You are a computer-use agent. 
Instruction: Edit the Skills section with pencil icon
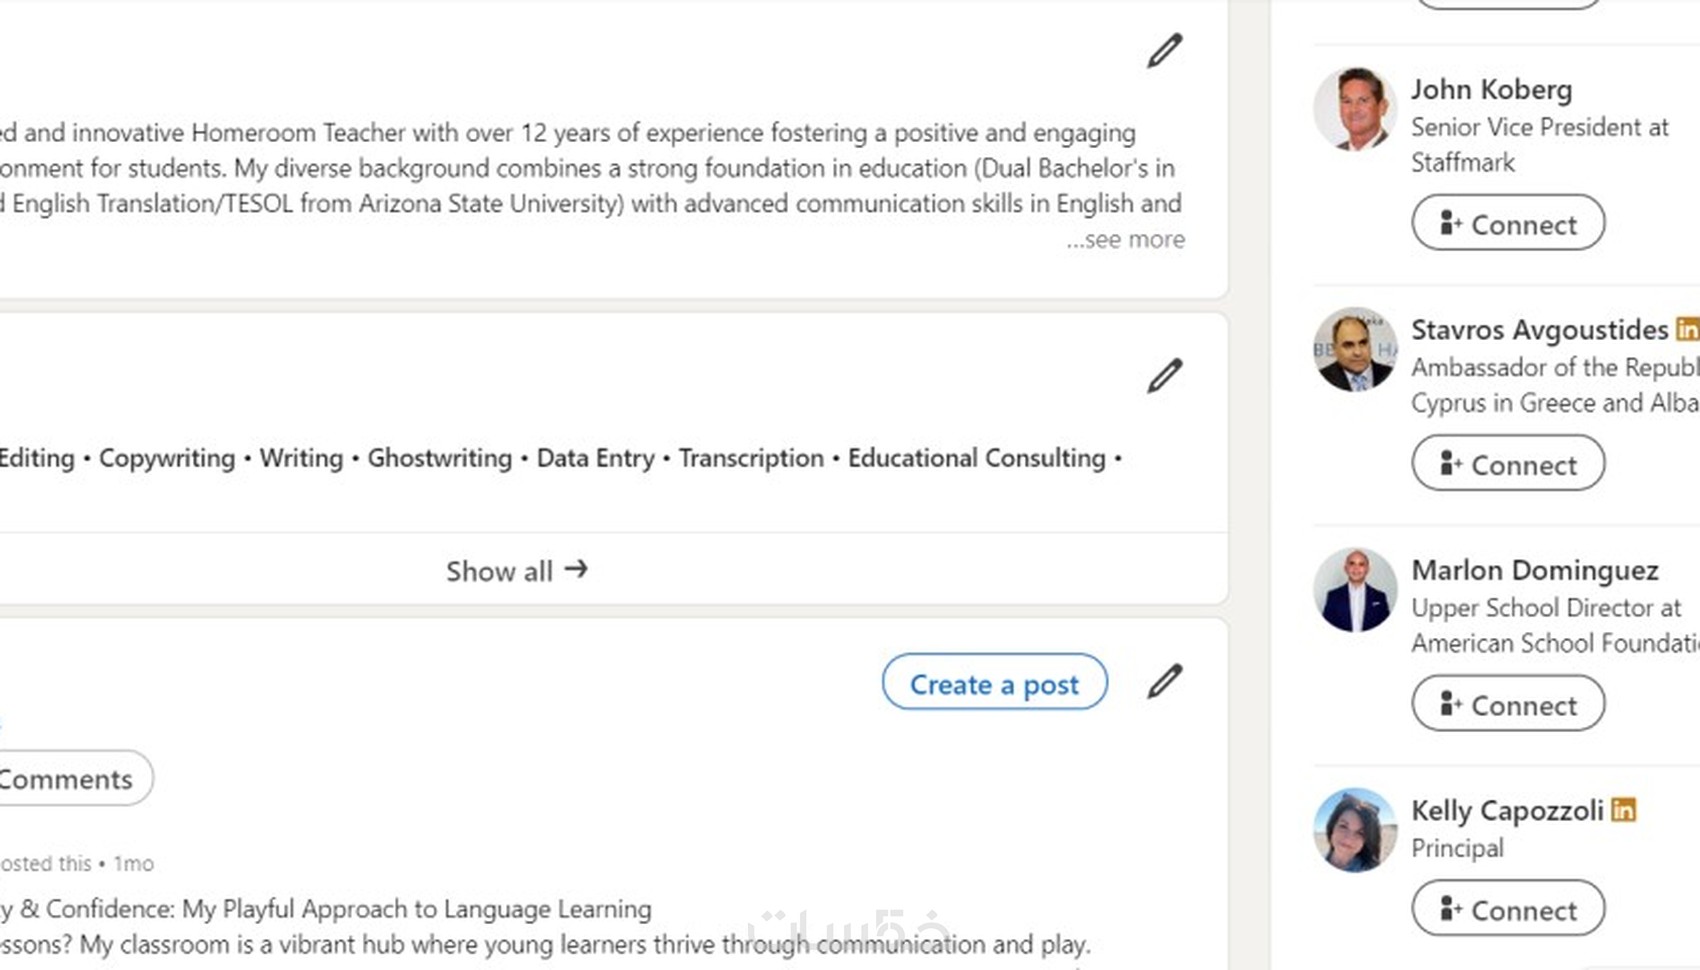(1165, 376)
